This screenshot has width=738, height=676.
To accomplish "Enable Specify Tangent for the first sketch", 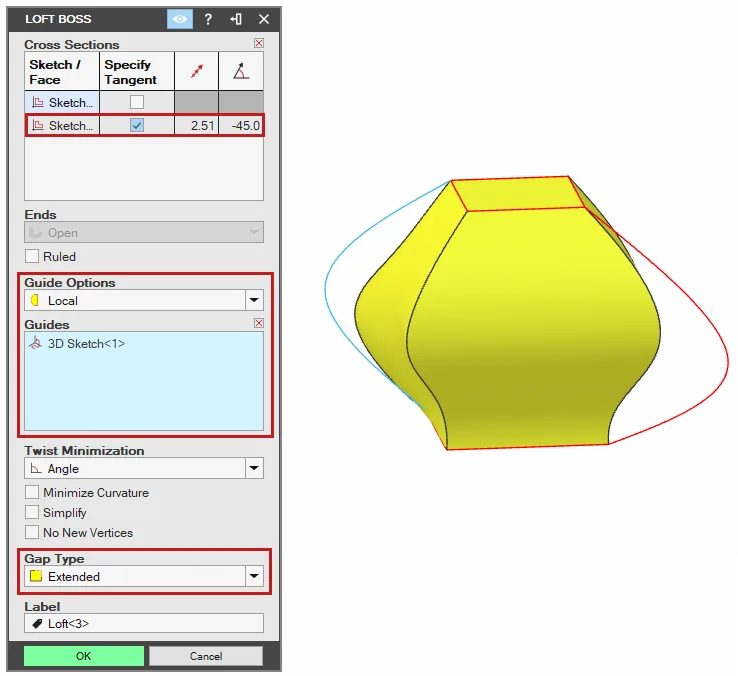I will click(x=137, y=102).
